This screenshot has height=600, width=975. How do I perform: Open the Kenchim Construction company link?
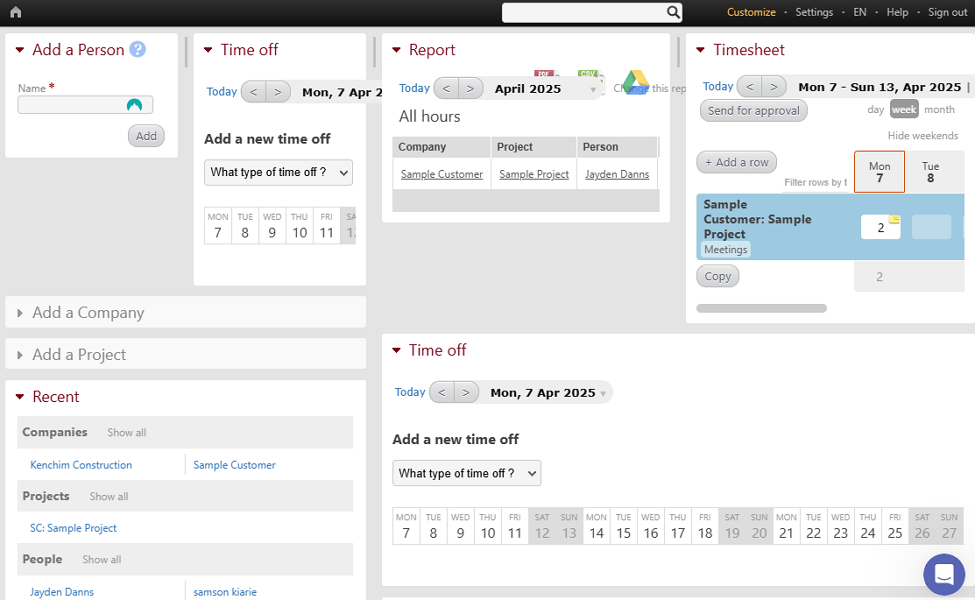click(81, 465)
